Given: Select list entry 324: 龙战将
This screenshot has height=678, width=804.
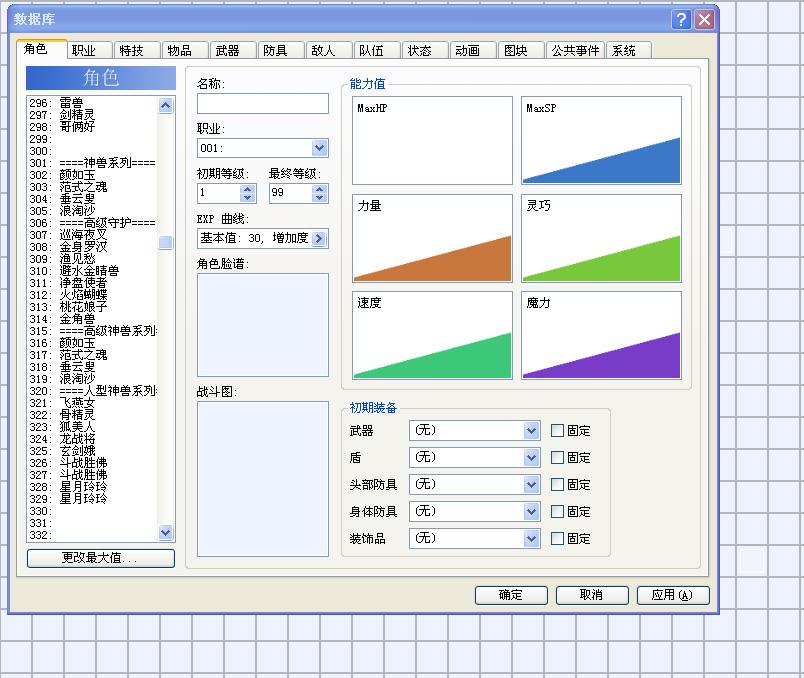Looking at the screenshot, I should [x=93, y=438].
